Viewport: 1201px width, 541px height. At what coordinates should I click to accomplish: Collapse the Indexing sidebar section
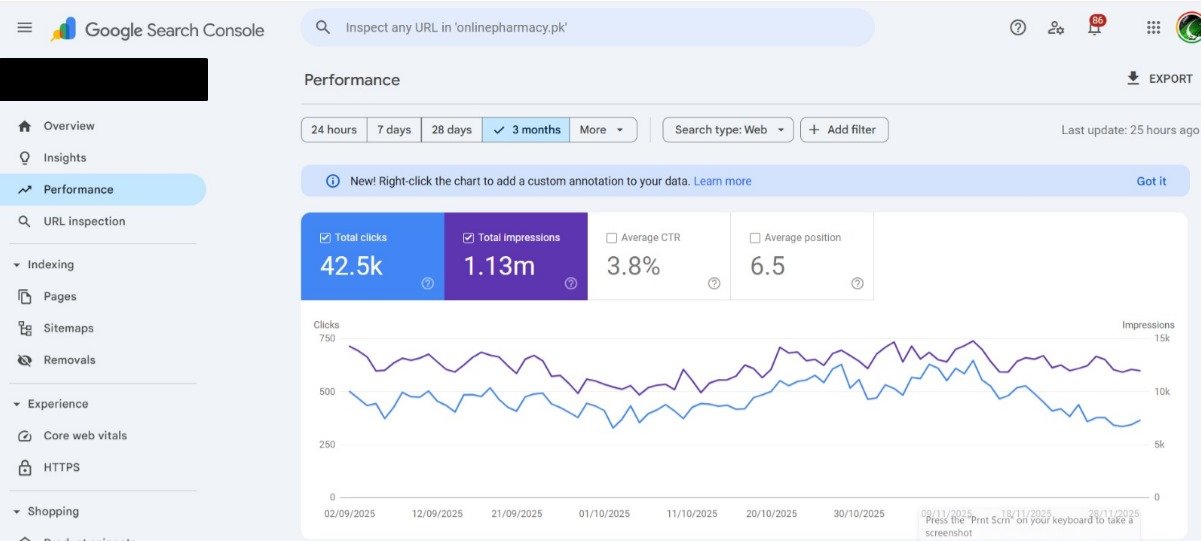[17, 265]
